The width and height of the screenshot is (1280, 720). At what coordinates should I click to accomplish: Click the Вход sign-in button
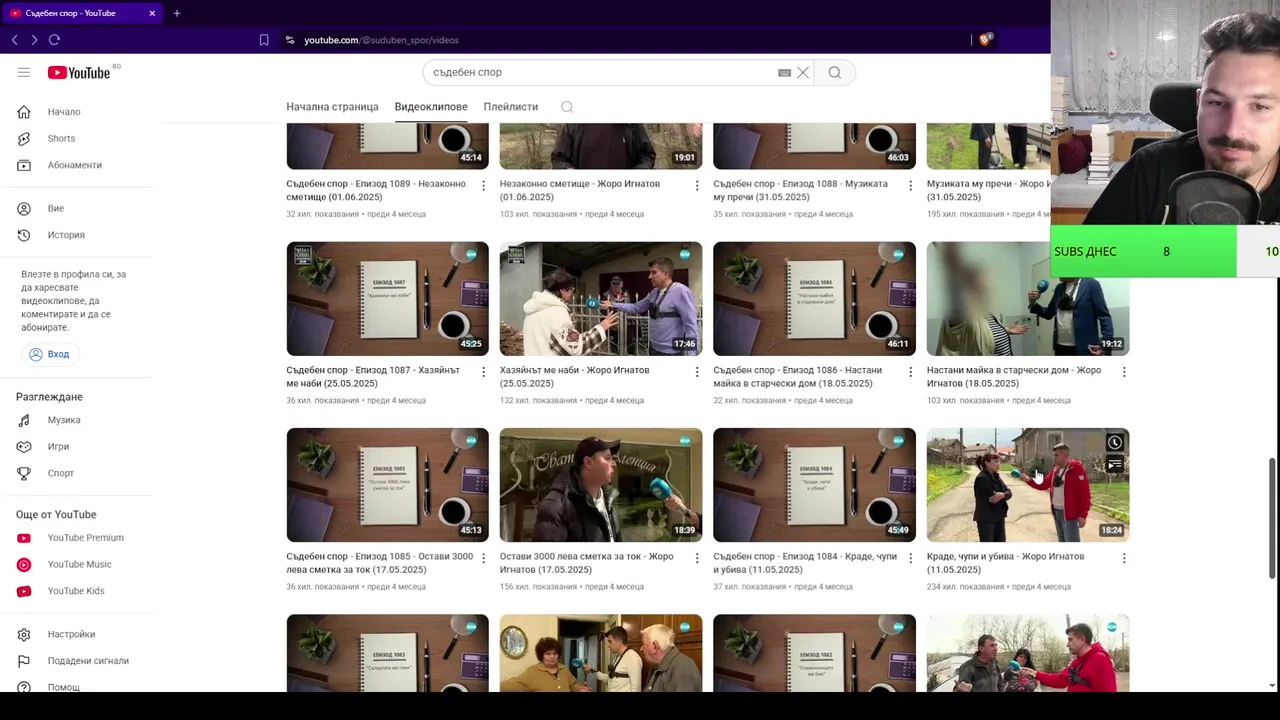coord(50,354)
